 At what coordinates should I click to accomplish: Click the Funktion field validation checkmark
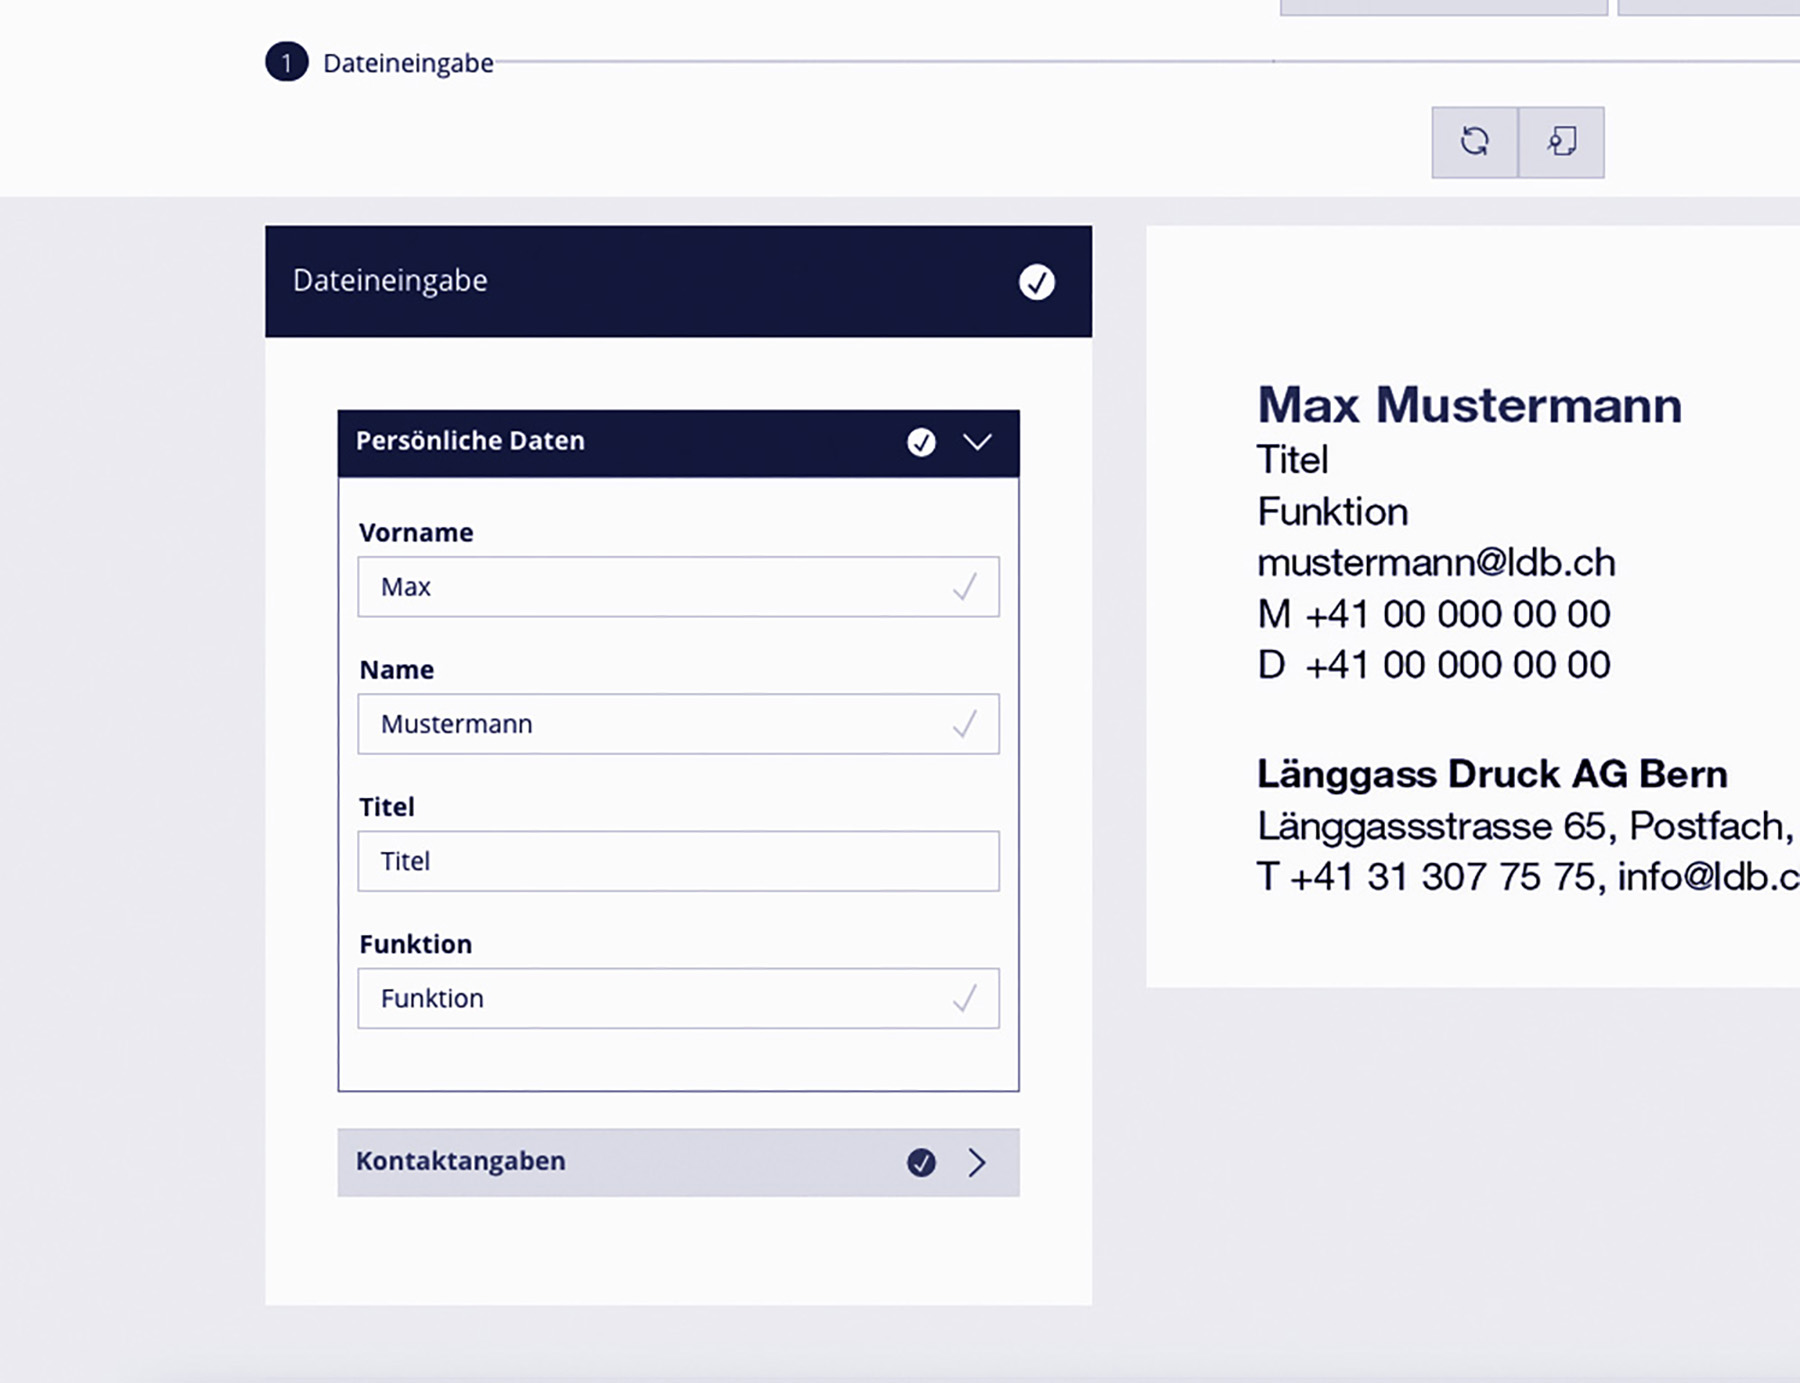click(965, 998)
